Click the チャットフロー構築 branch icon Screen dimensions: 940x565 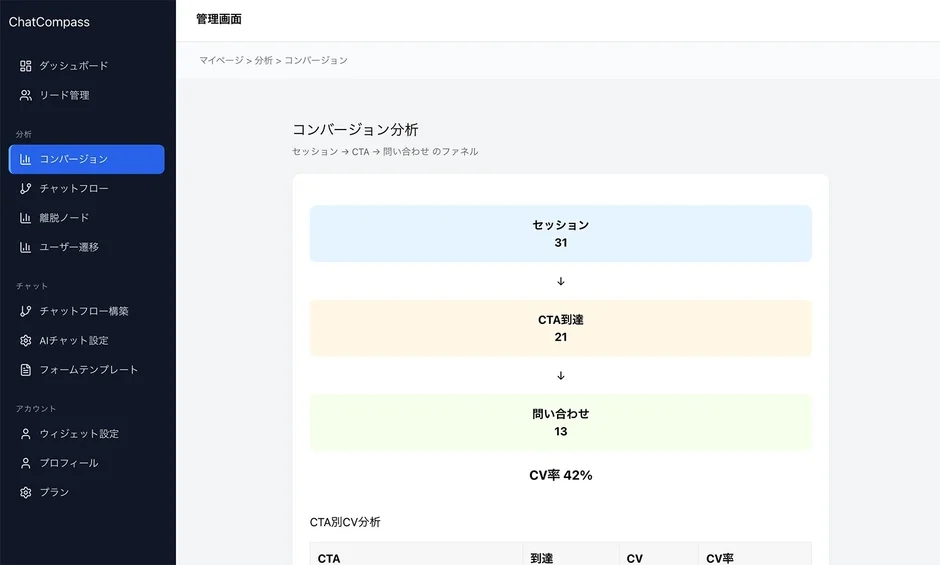coord(25,311)
